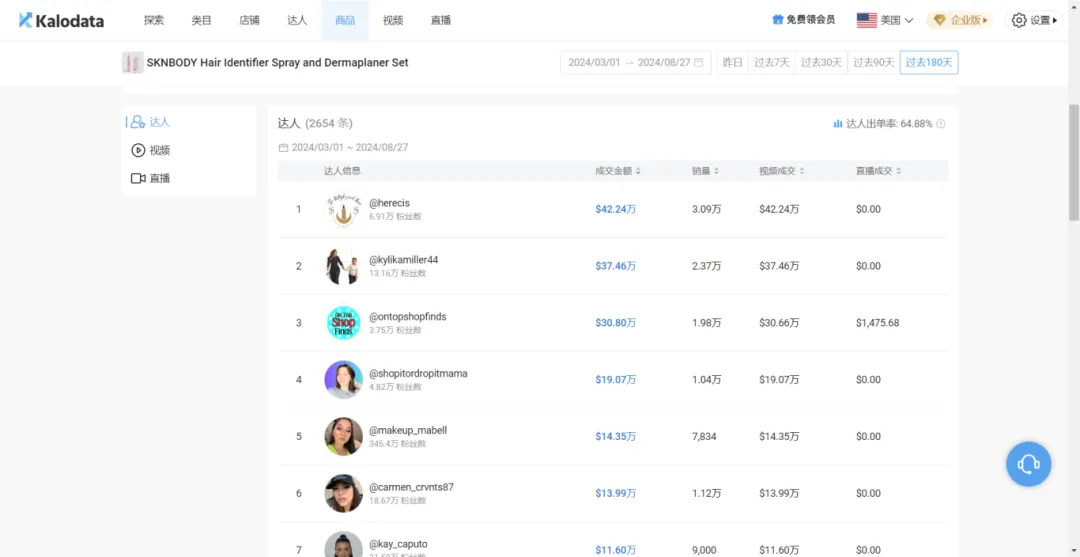
Task: Open @ontopshopfinds avatar
Action: click(343, 323)
